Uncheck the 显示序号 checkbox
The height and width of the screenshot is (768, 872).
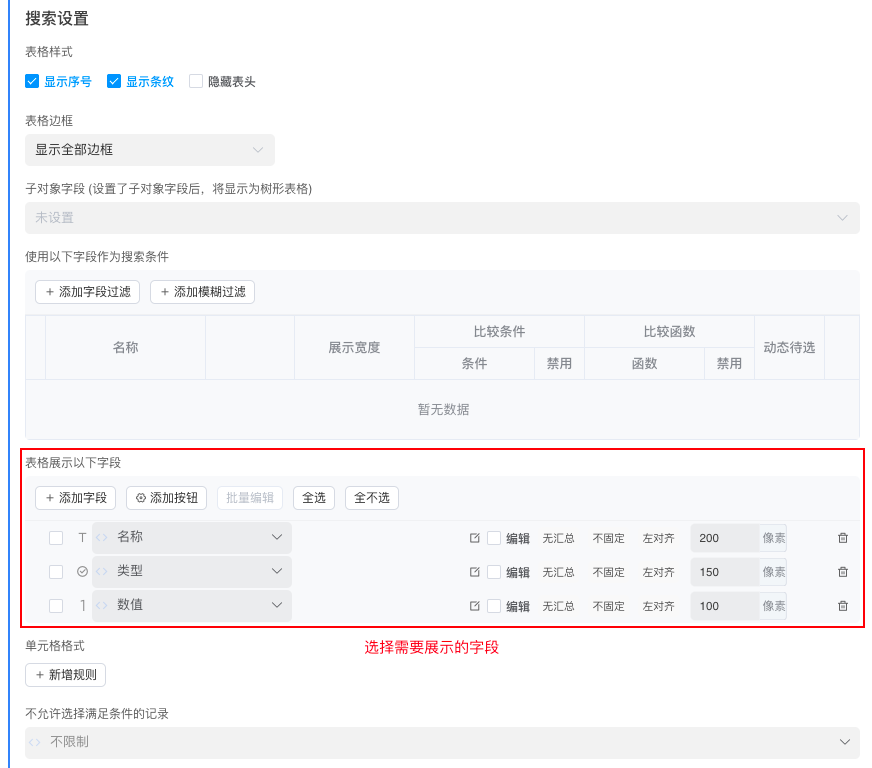pyautogui.click(x=32, y=82)
